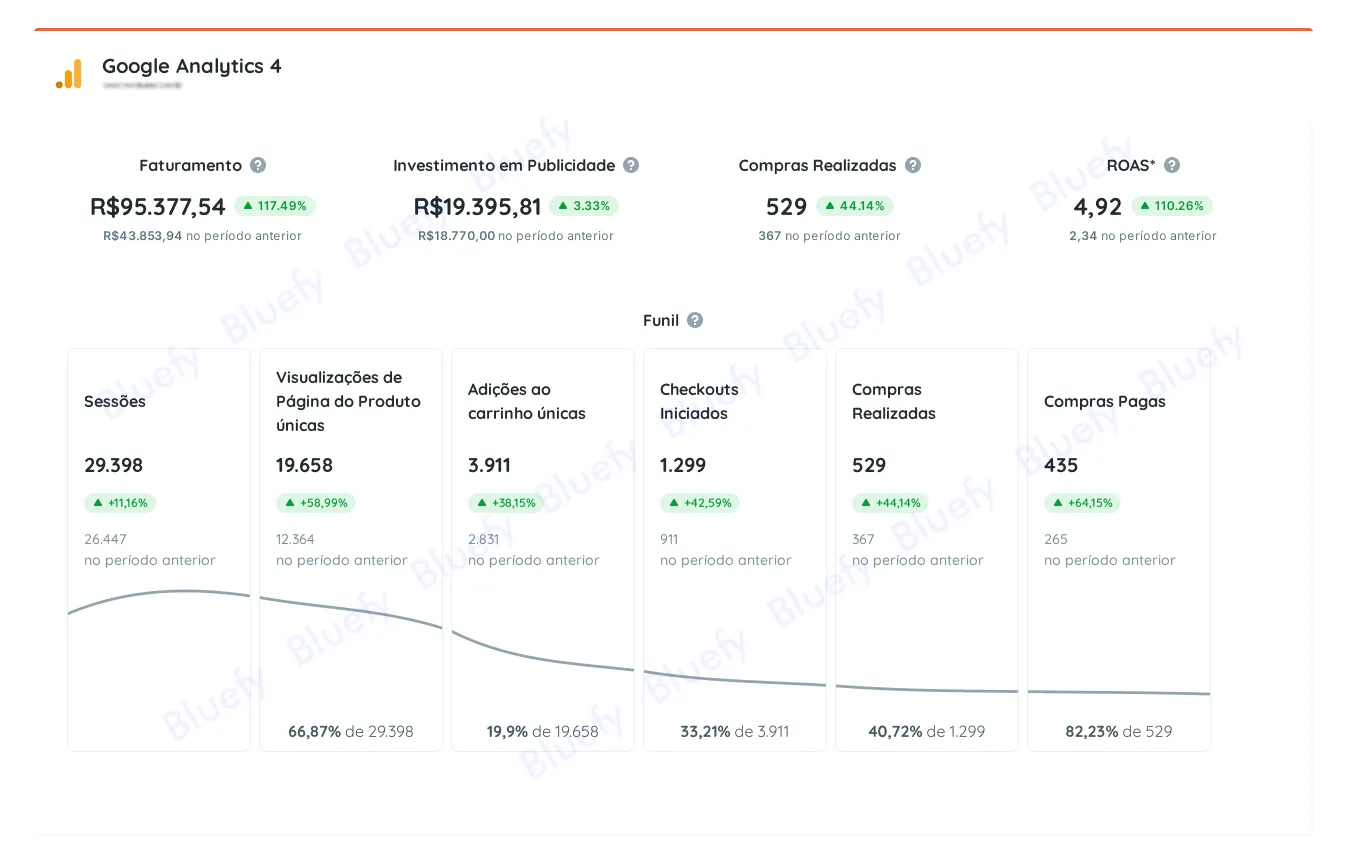Click the +64,15% paid purchases badge
This screenshot has height=865, width=1348.
[x=1082, y=503]
